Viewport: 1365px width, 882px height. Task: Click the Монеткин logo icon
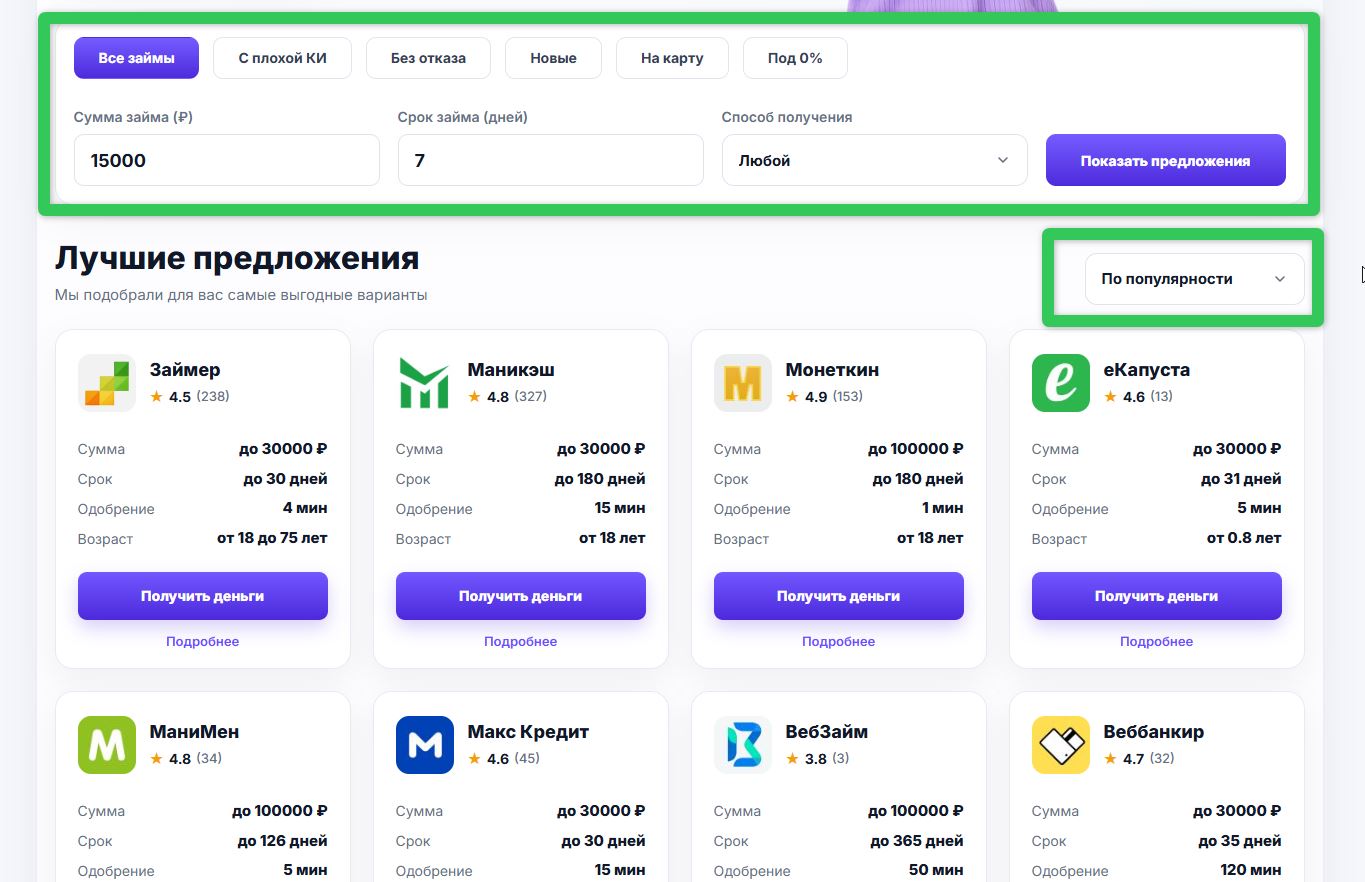[x=743, y=383]
